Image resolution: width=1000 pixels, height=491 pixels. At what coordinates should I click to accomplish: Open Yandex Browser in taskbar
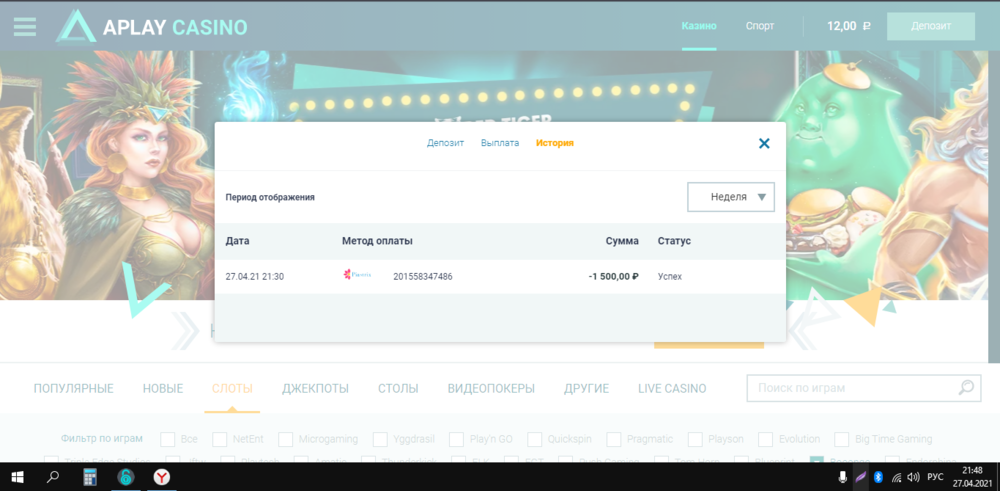pyautogui.click(x=161, y=476)
